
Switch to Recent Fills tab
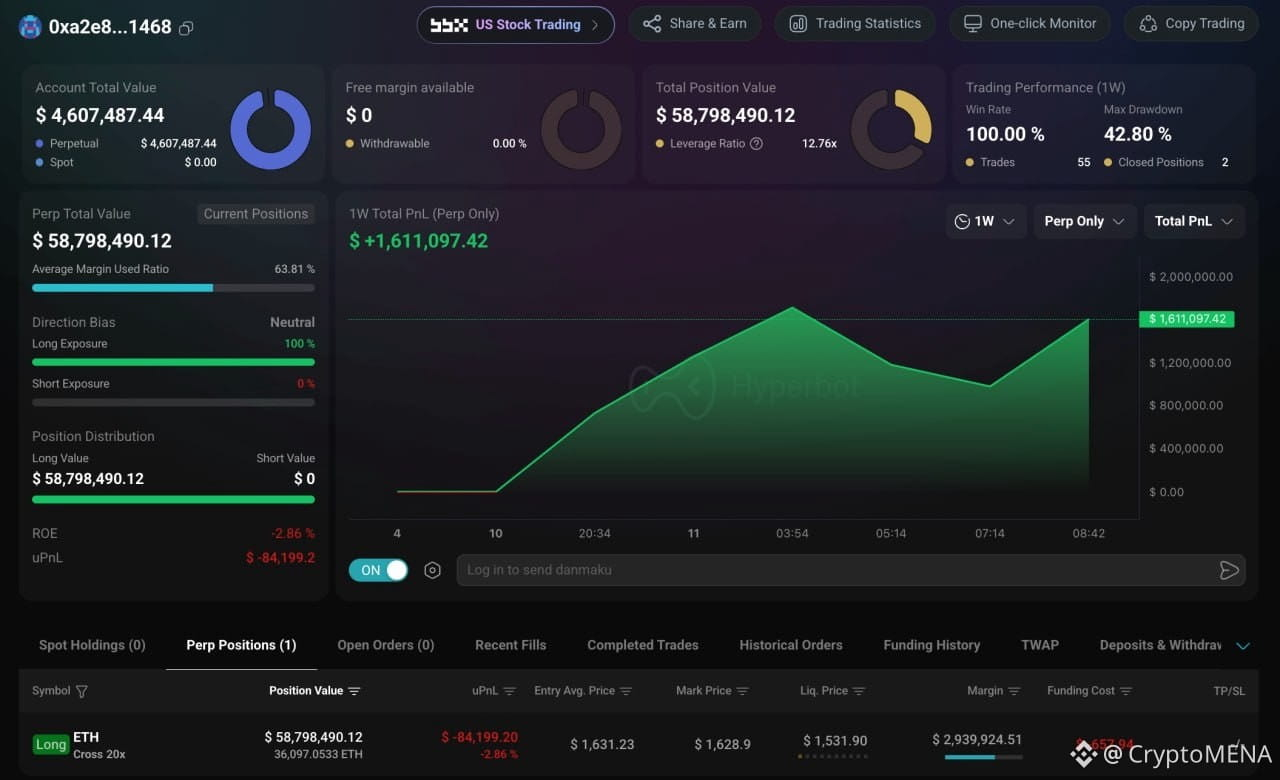coord(511,645)
